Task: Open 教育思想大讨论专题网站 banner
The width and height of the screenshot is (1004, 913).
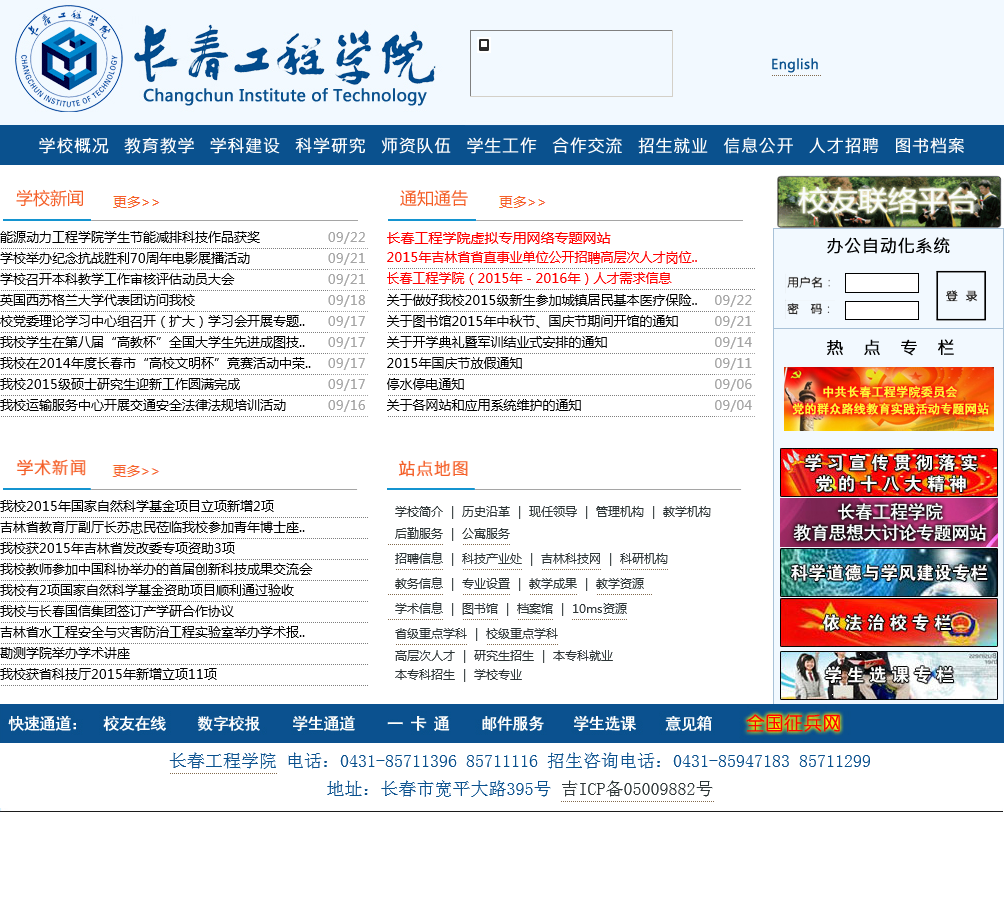Action: [x=889, y=522]
